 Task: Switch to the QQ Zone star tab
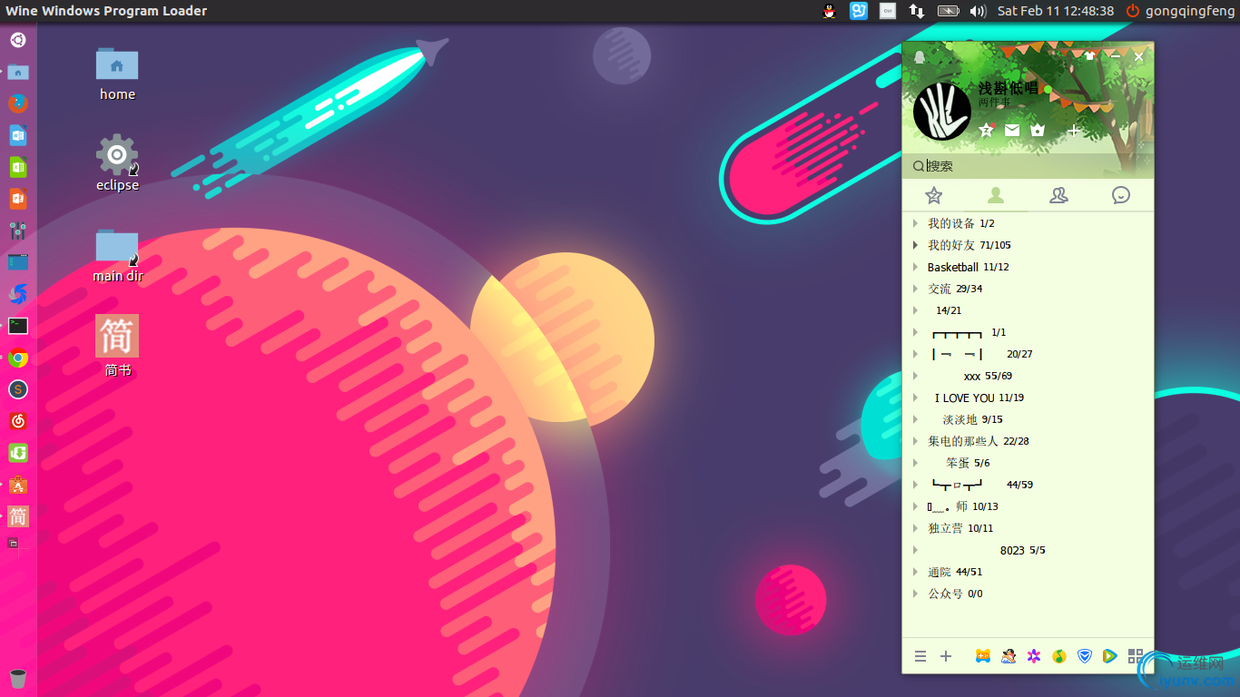pos(933,195)
